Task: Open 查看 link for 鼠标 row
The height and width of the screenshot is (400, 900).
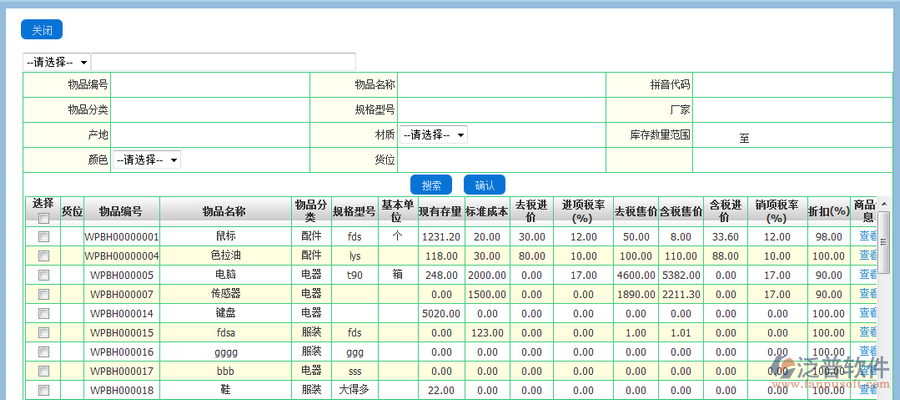Action: (x=867, y=237)
